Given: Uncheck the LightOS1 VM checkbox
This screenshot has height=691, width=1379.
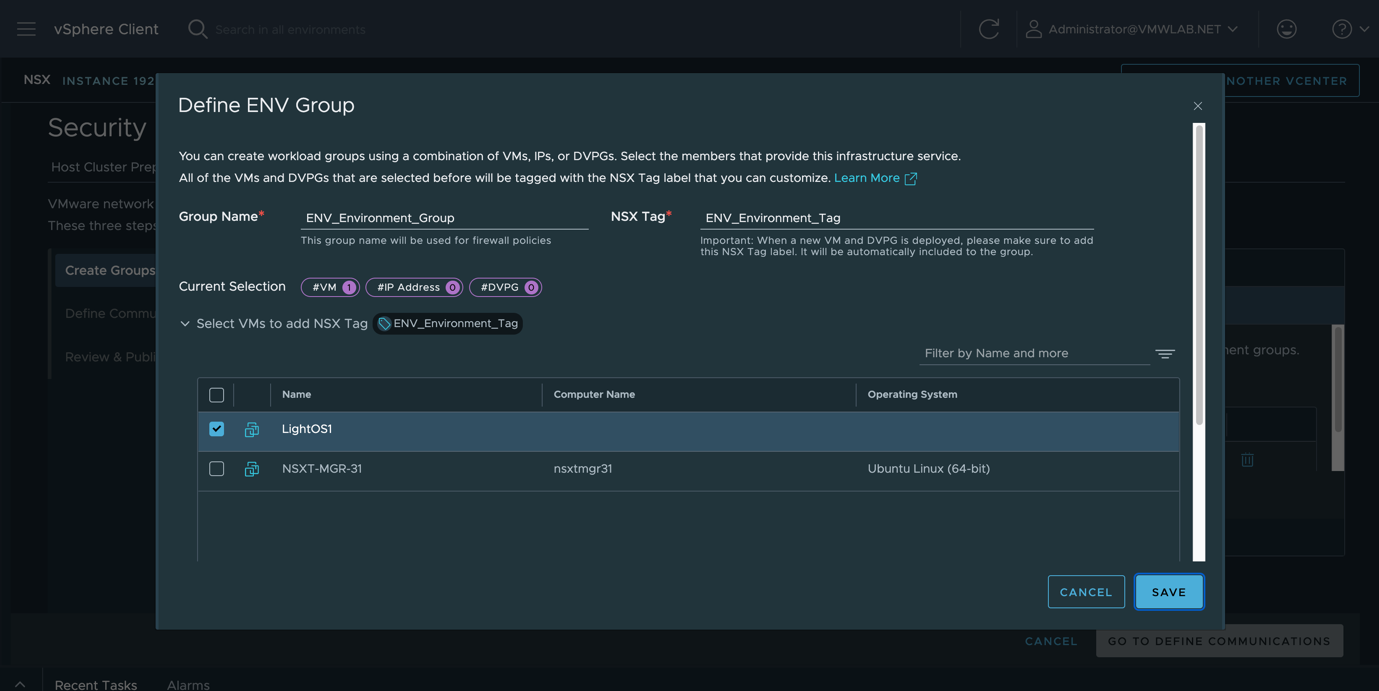Looking at the screenshot, I should click(217, 429).
